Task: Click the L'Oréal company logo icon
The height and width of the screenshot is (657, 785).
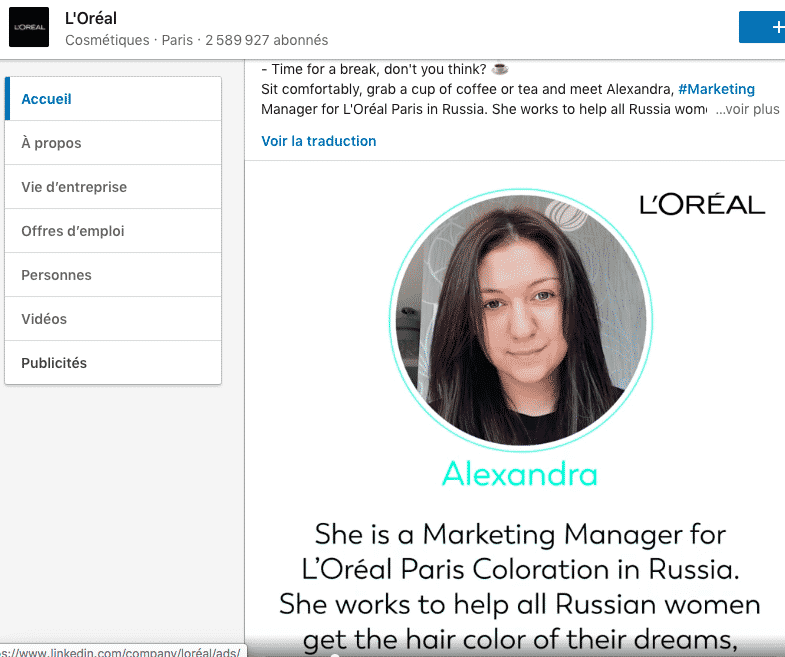Action: [29, 27]
